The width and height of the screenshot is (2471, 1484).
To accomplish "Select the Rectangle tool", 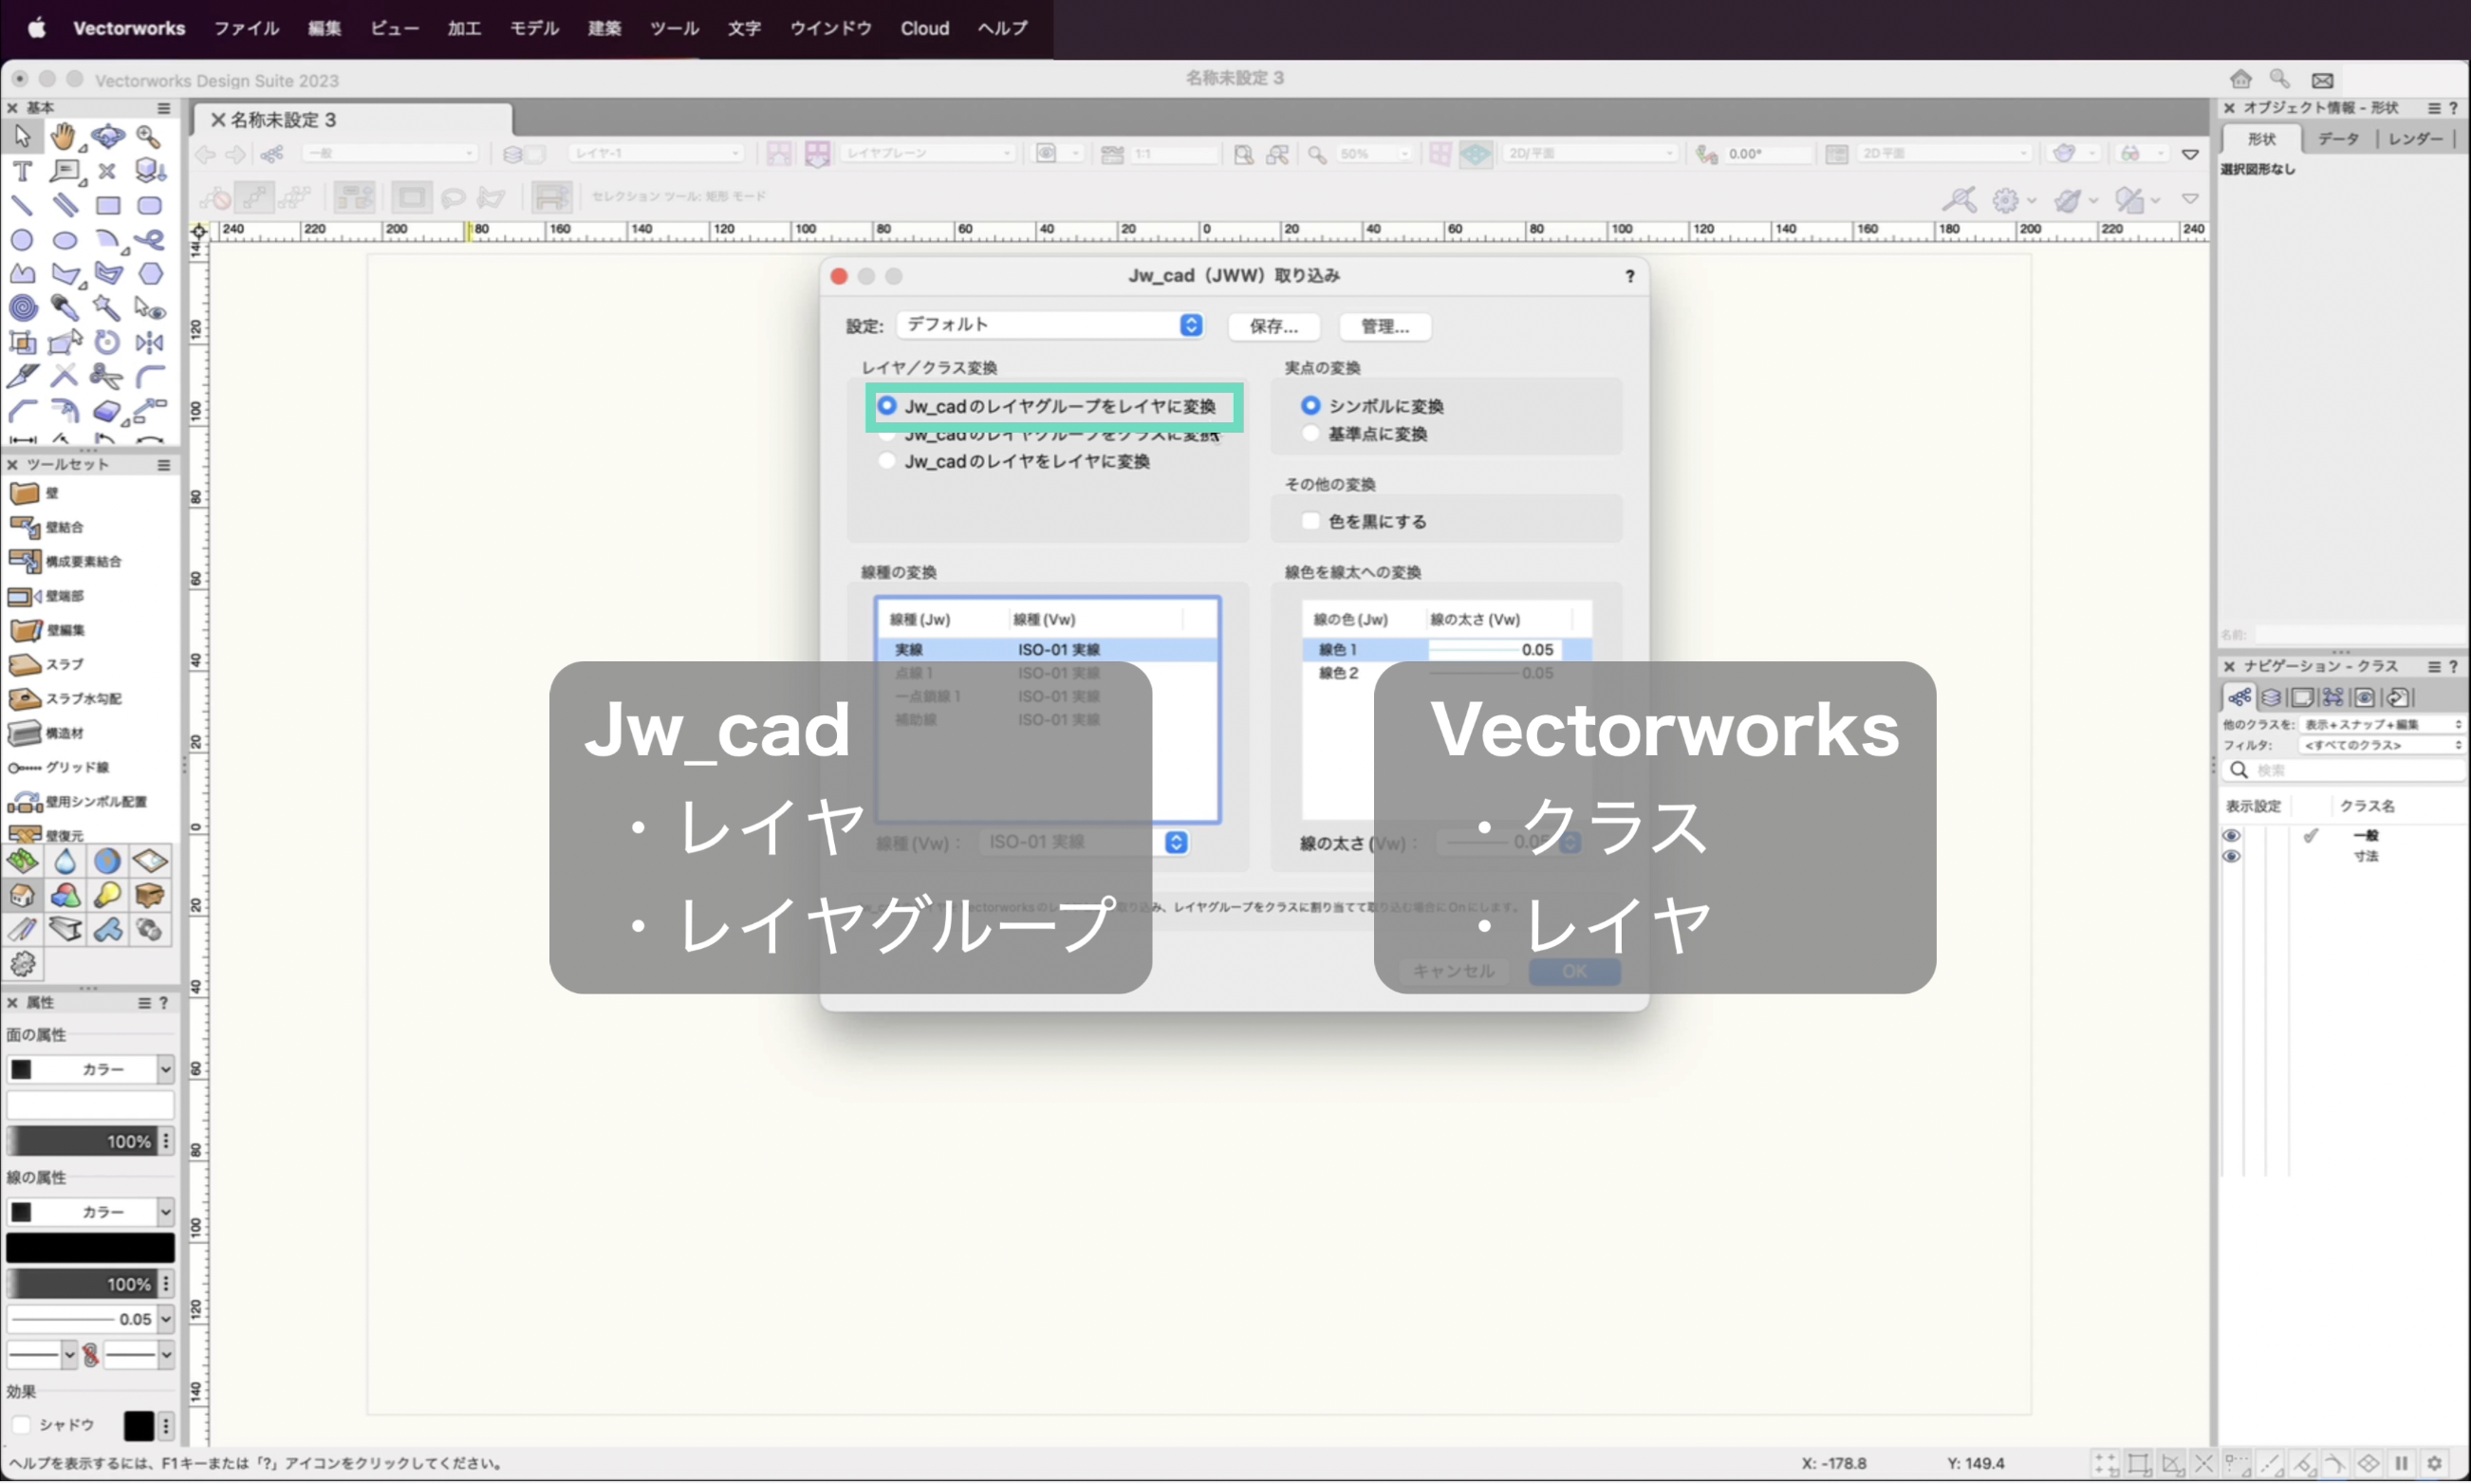I will tap(107, 206).
